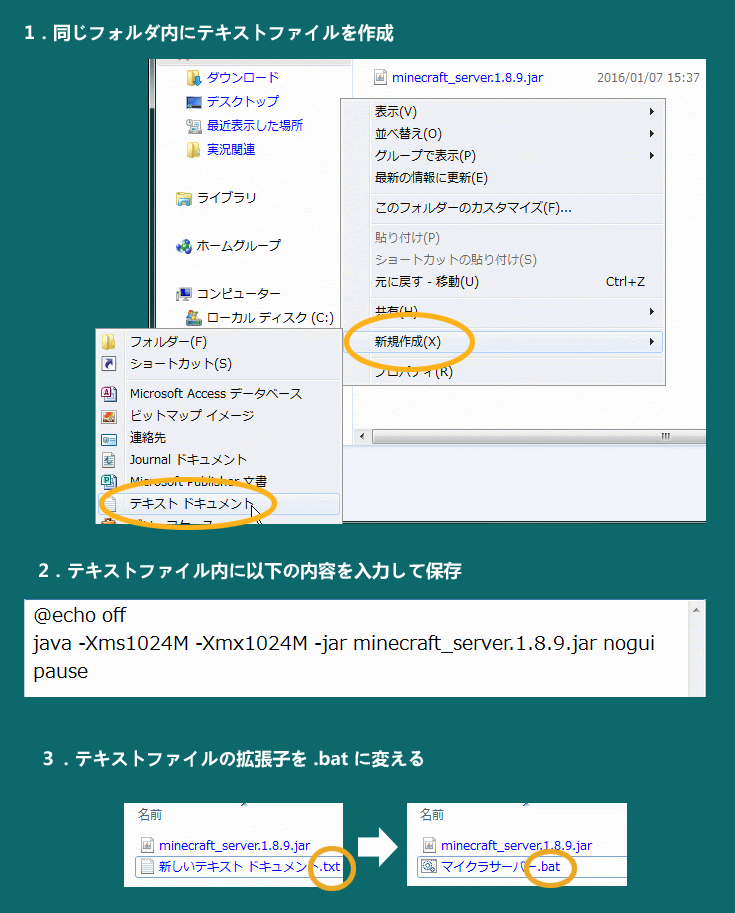
Task: Click the Computer icon (コンピューター)
Action: [183, 294]
